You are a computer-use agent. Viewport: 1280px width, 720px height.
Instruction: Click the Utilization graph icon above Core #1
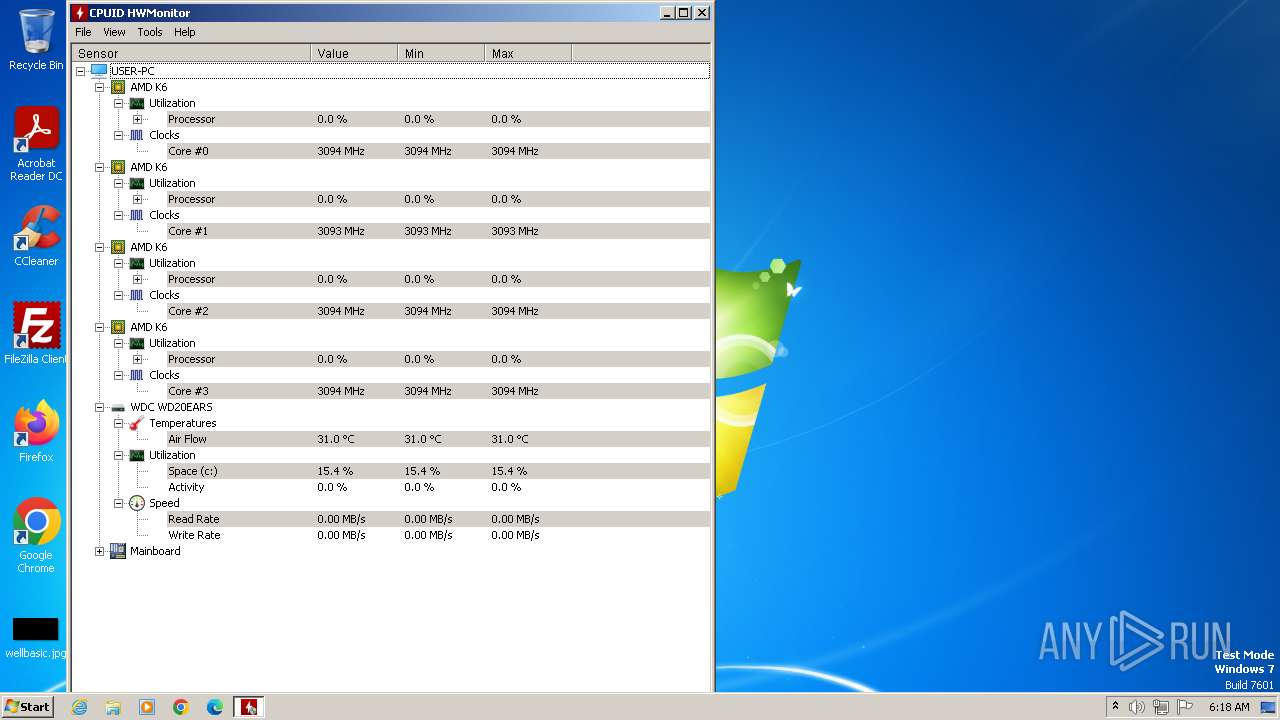point(137,183)
